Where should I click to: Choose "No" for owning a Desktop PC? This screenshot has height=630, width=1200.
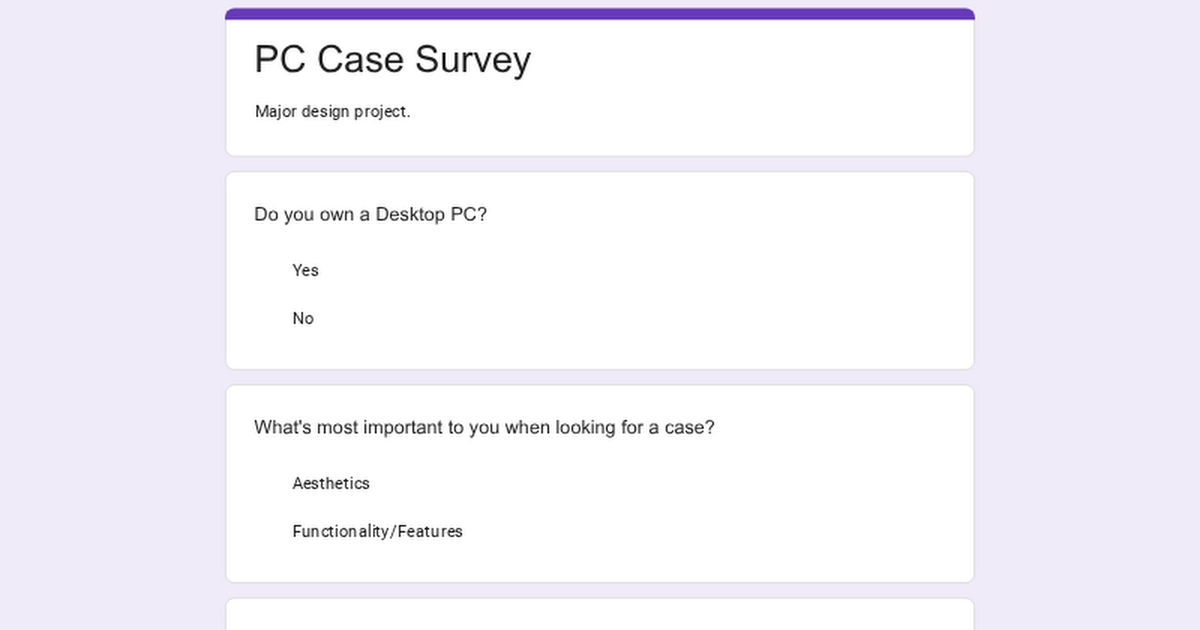pos(303,318)
